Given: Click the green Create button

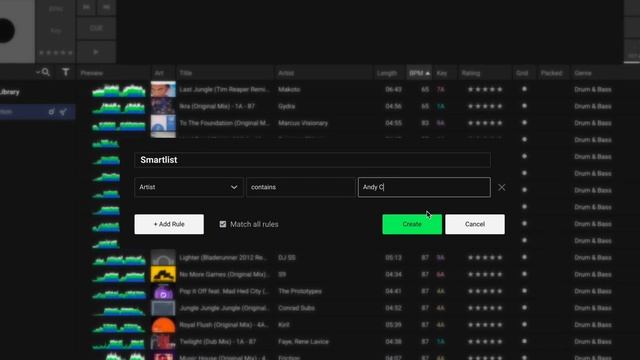Looking at the screenshot, I should (412, 224).
